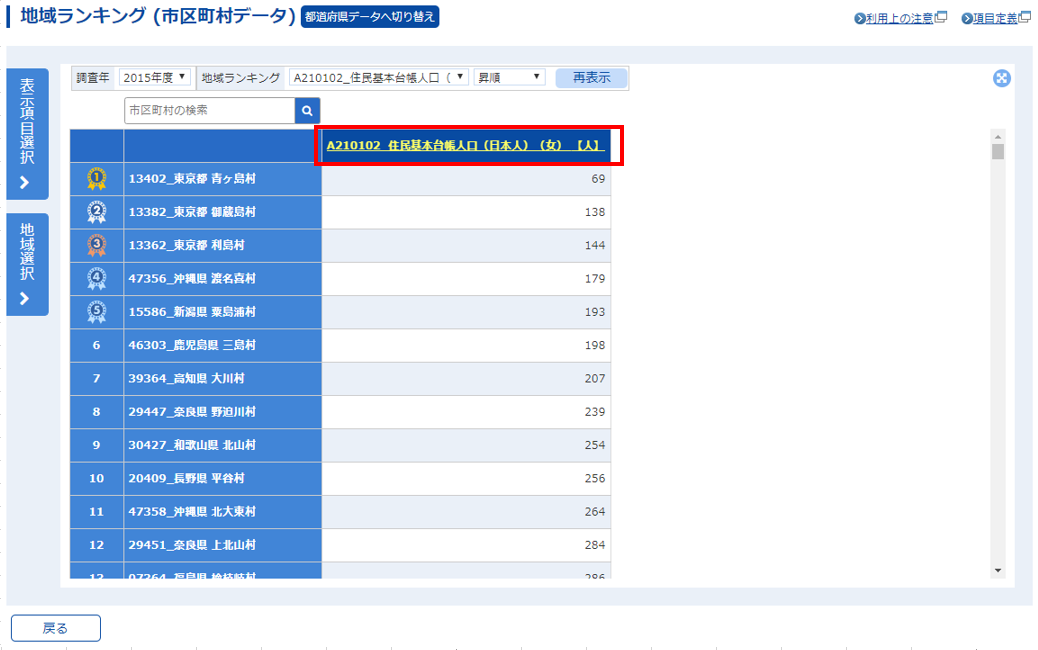Click the 市区町村の検索 search input field

click(x=209, y=111)
